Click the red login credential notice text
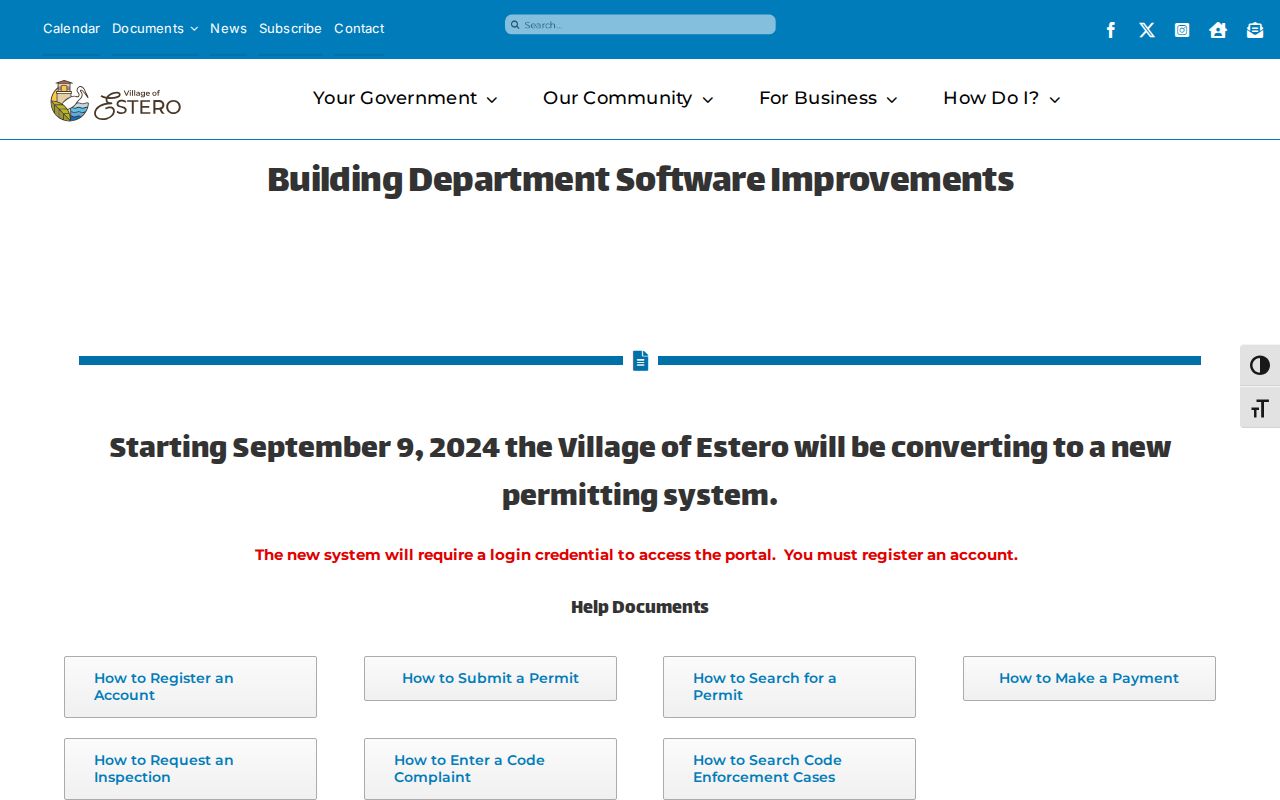1280x800 pixels. point(636,554)
